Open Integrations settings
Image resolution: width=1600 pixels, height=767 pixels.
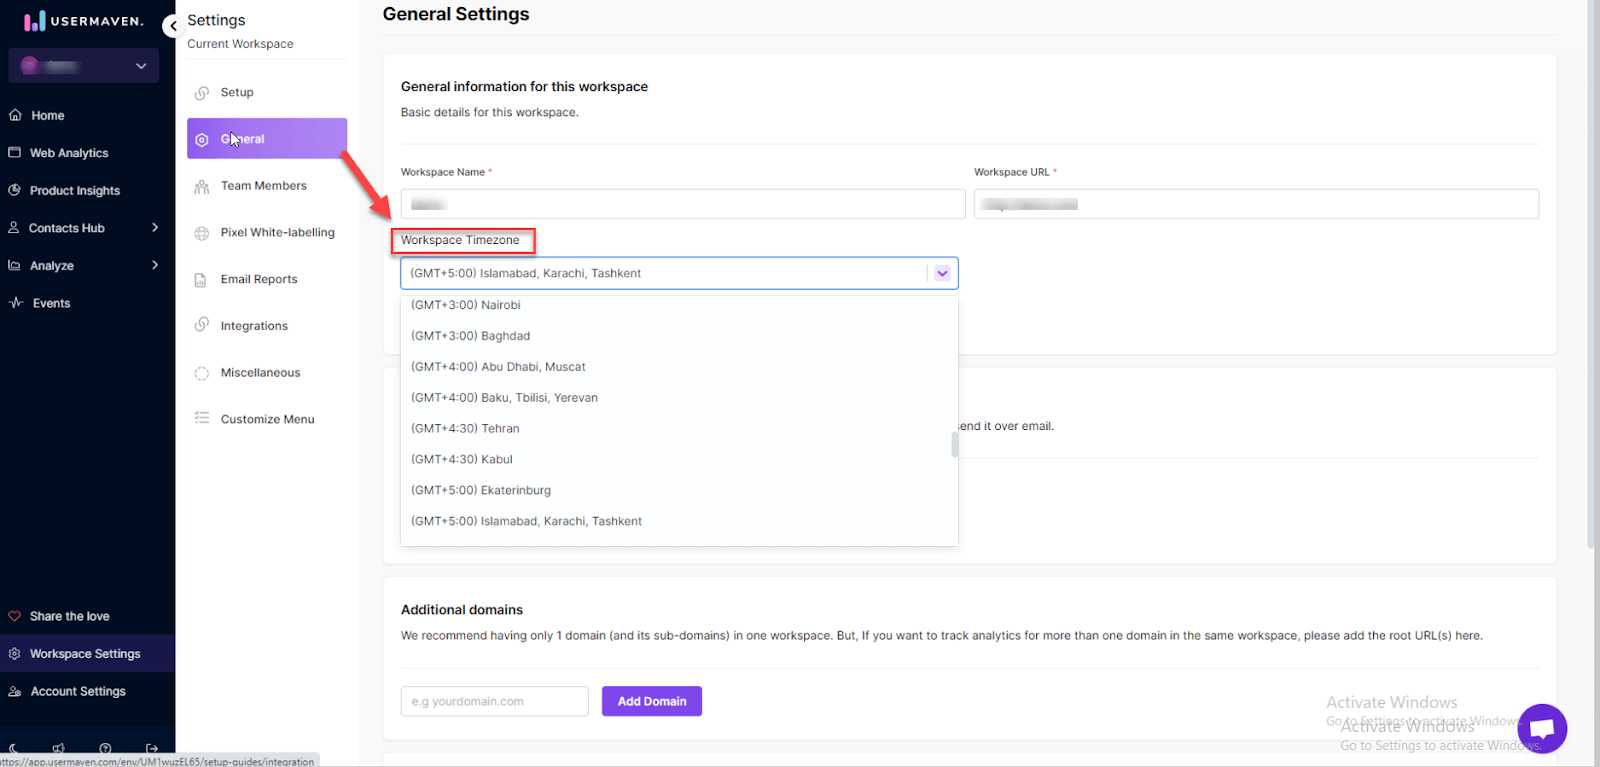254,326
